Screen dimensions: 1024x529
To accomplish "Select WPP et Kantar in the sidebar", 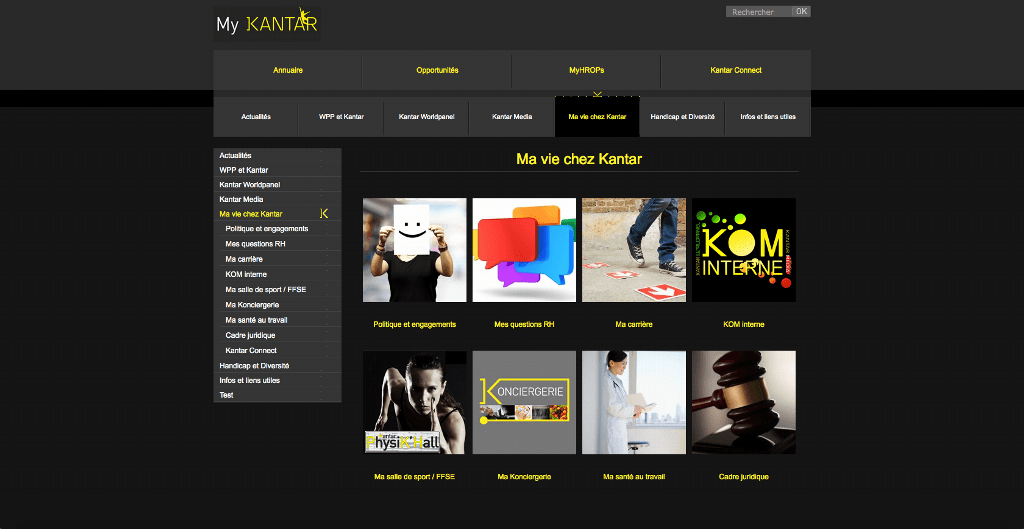I will point(278,170).
